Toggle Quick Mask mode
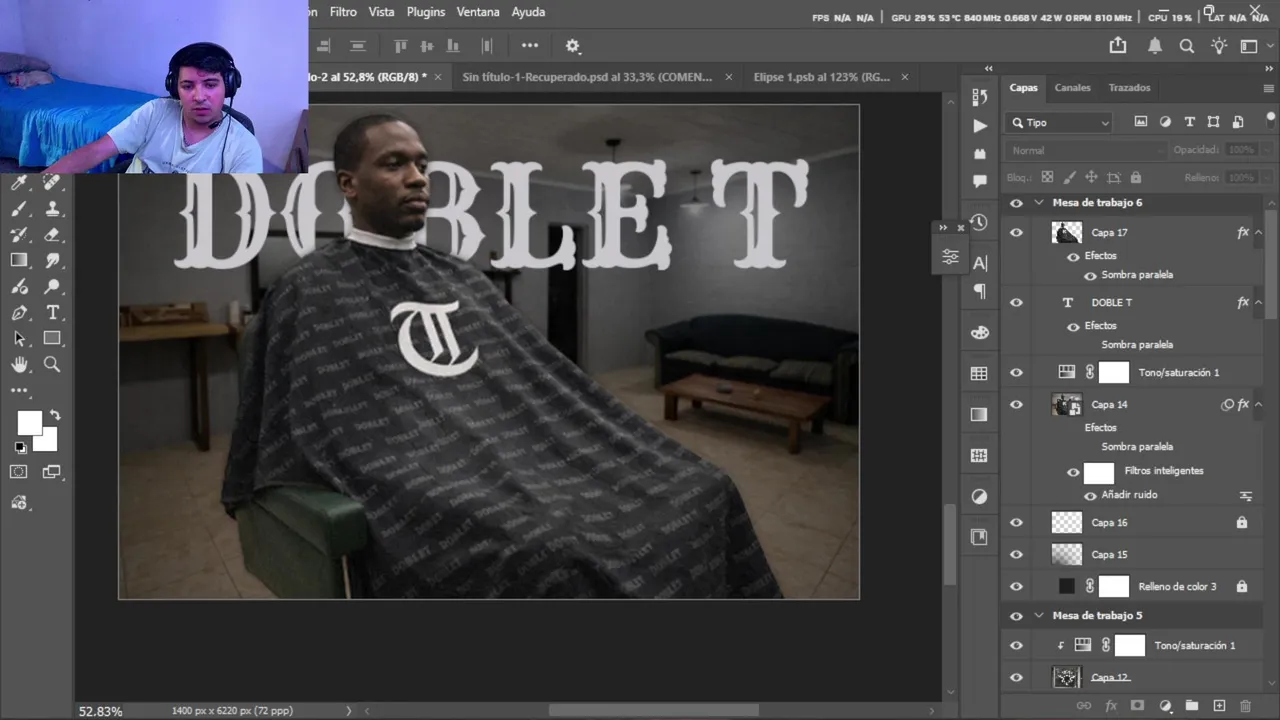The height and width of the screenshot is (720, 1280). point(19,472)
